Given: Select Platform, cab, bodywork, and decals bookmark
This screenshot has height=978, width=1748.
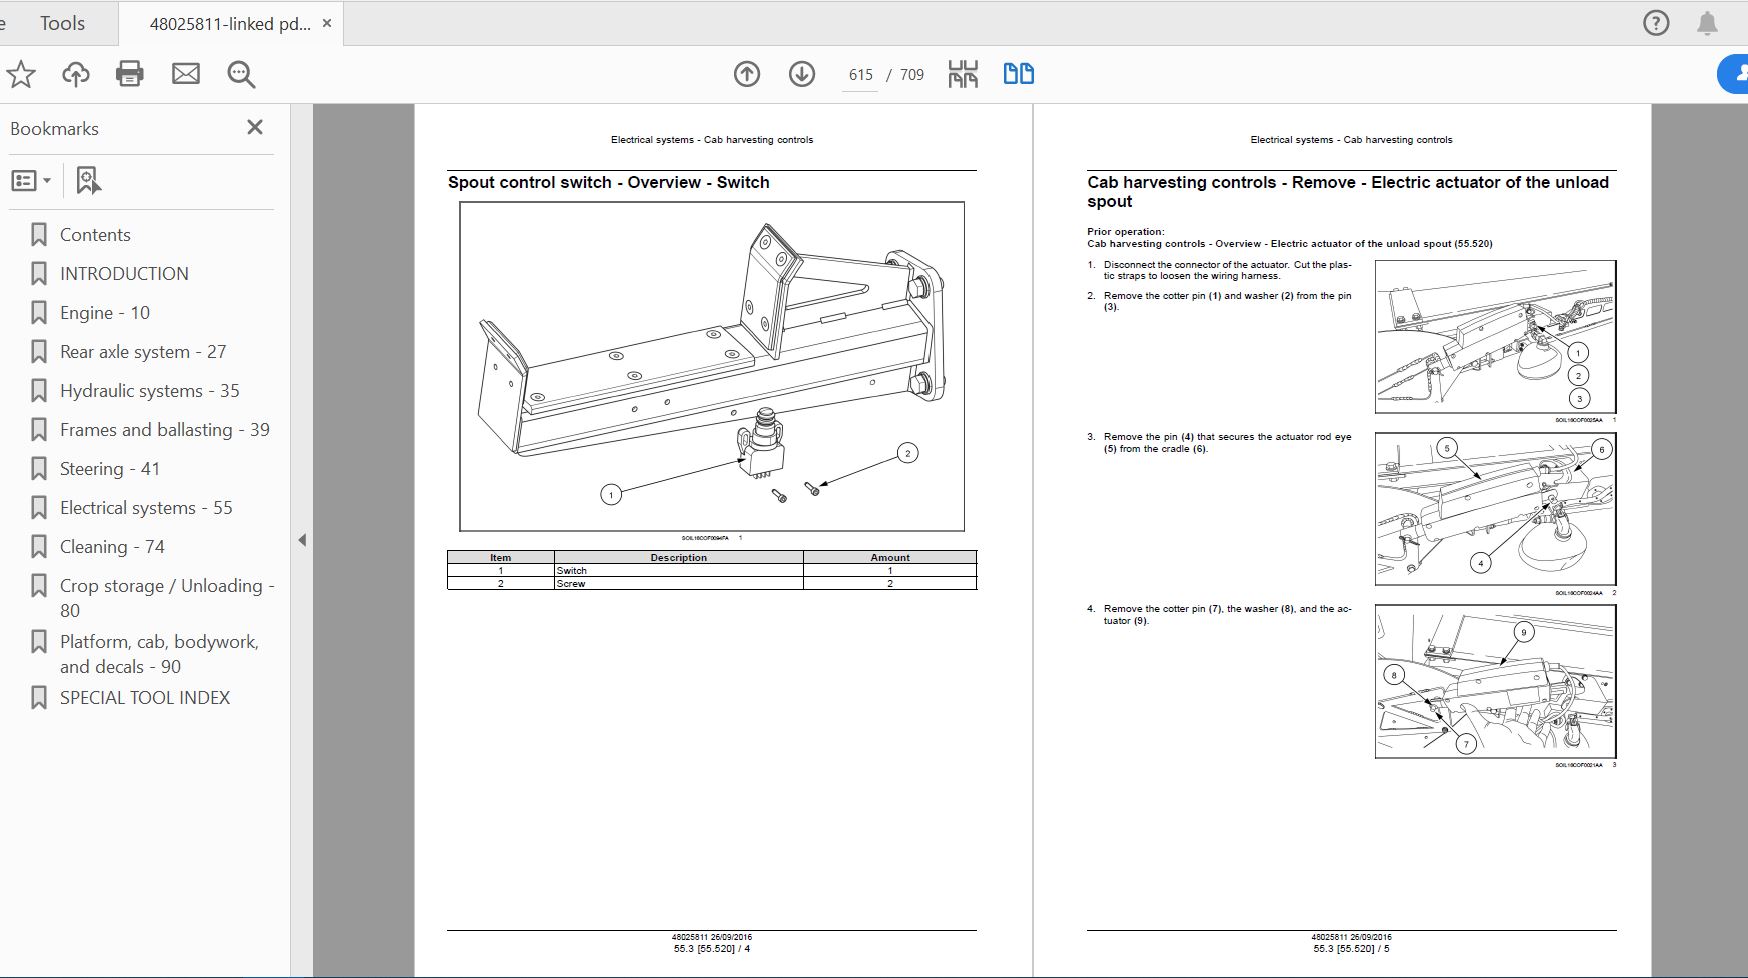Looking at the screenshot, I should tap(159, 654).
